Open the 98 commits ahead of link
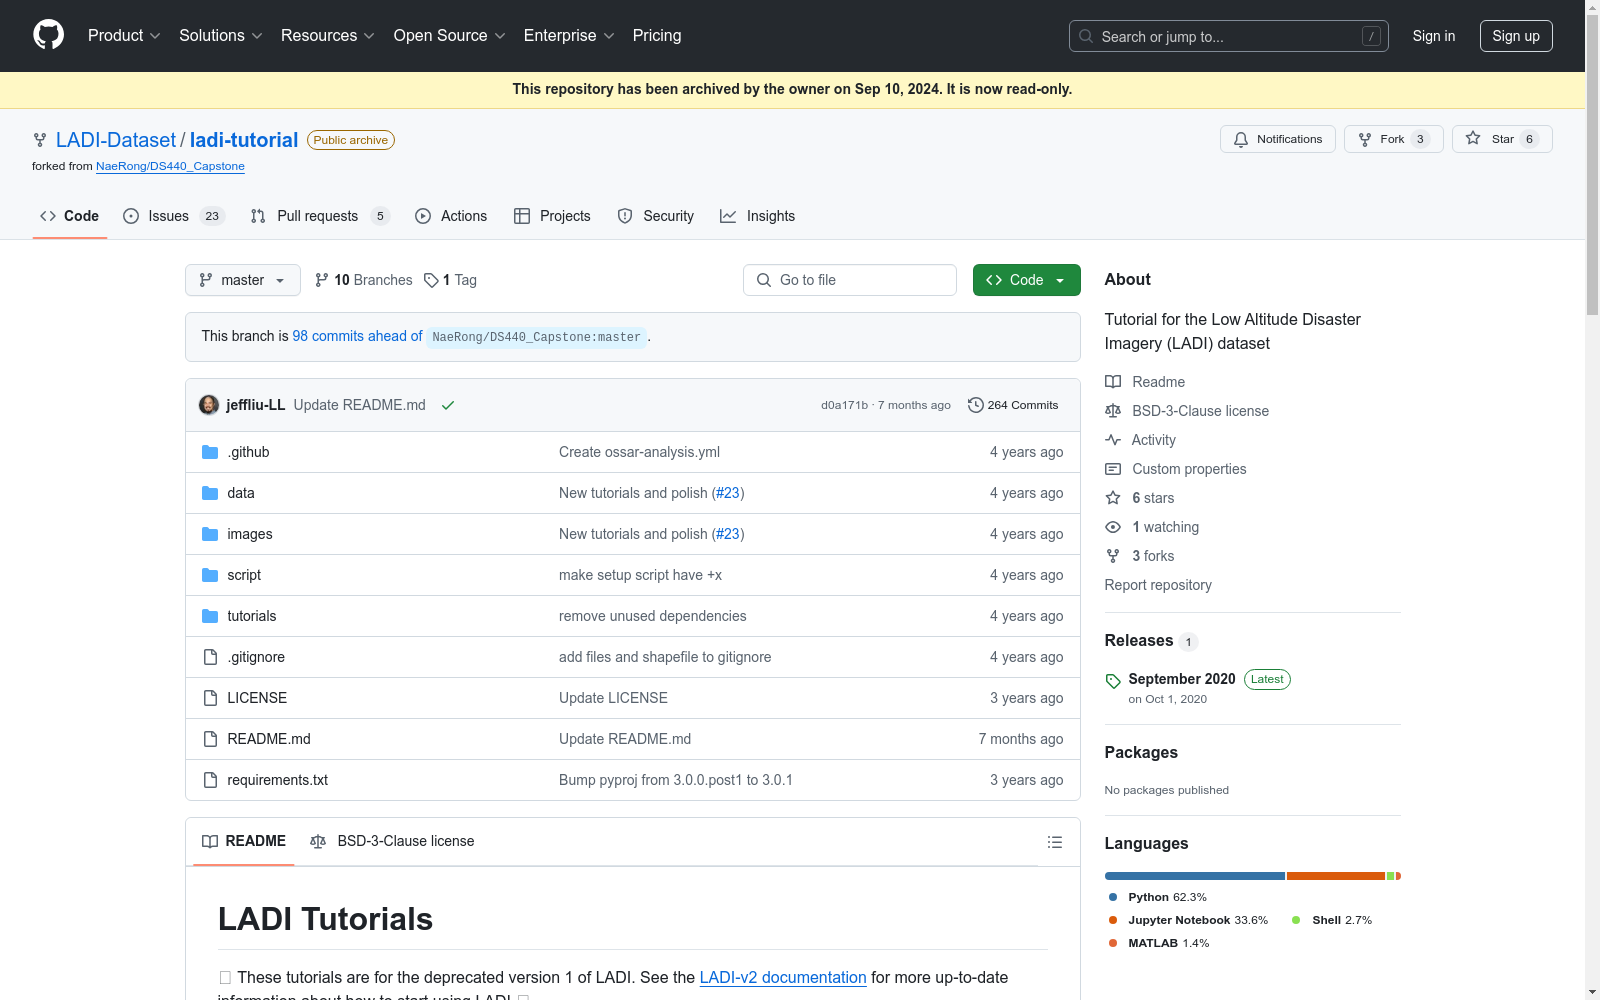Image resolution: width=1600 pixels, height=1000 pixels. pos(357,336)
